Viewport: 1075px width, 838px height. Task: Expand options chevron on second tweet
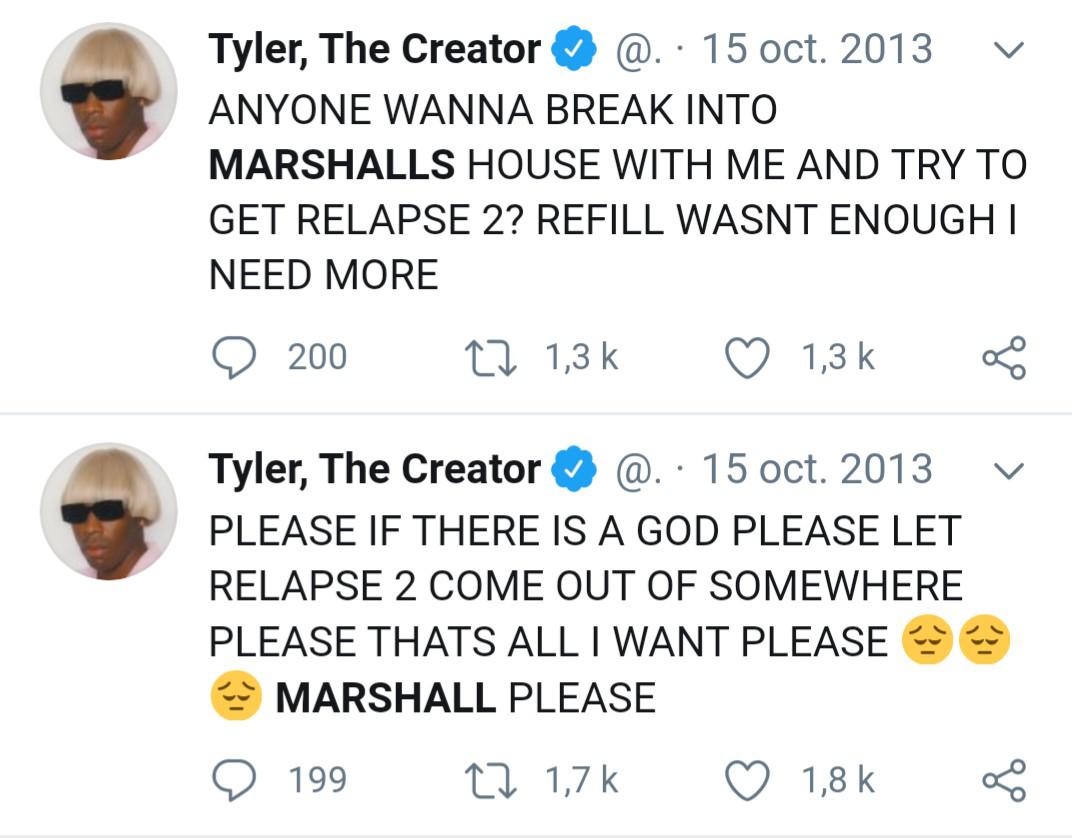coord(1011,470)
